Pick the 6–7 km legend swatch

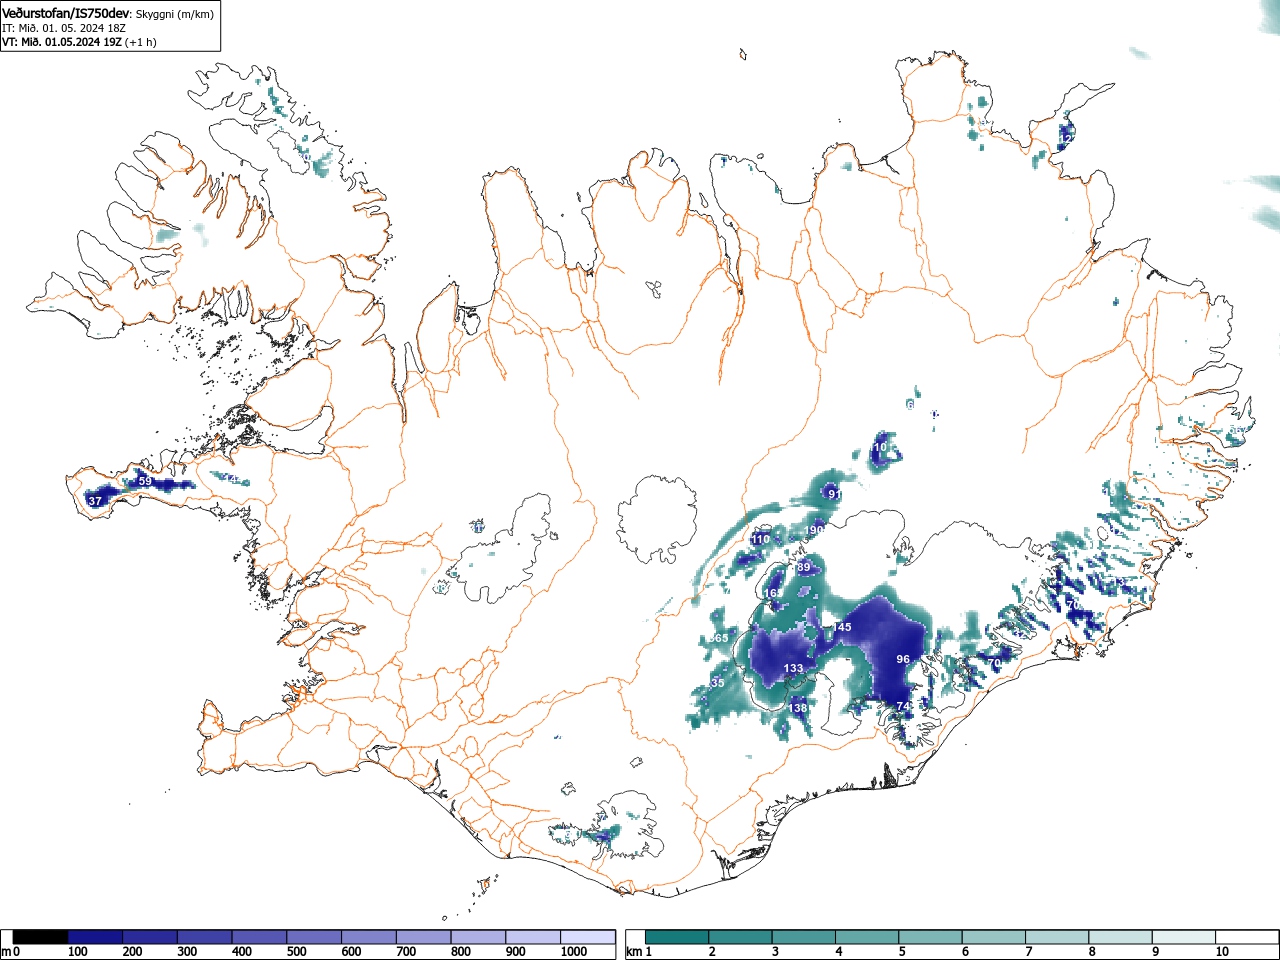click(x=992, y=937)
